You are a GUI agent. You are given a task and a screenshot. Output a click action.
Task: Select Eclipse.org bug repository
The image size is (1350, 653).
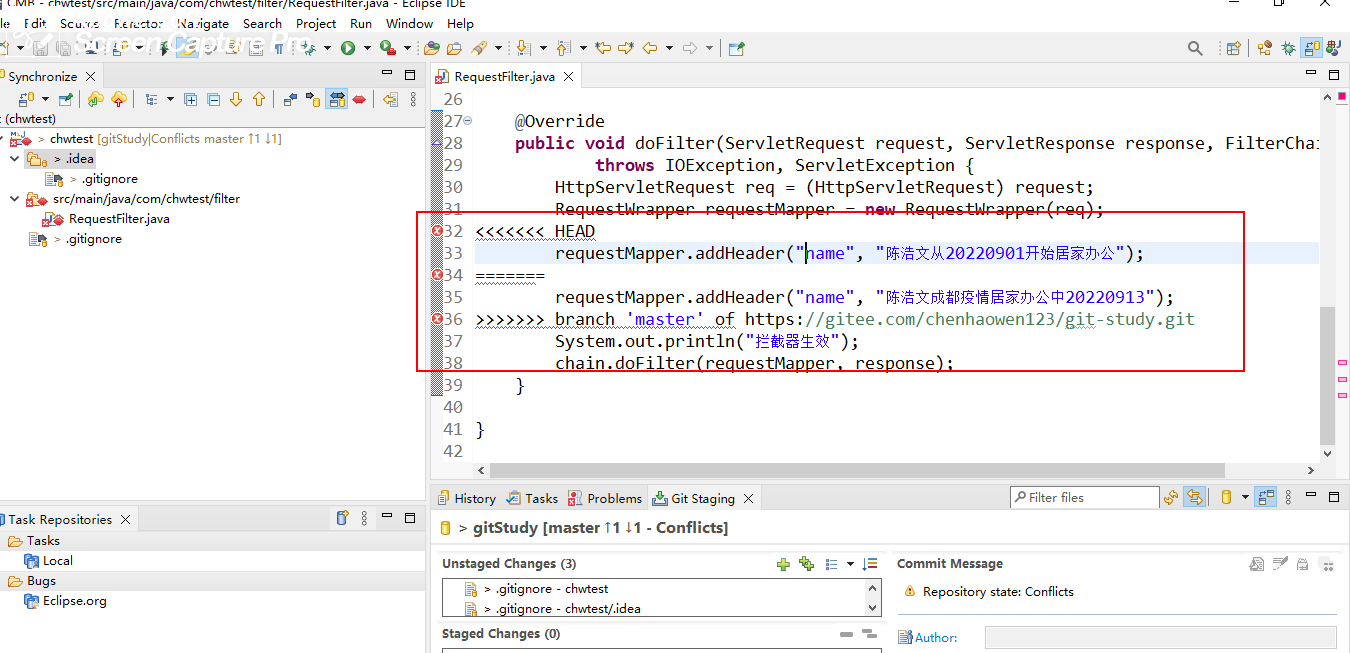pyautogui.click(x=74, y=601)
